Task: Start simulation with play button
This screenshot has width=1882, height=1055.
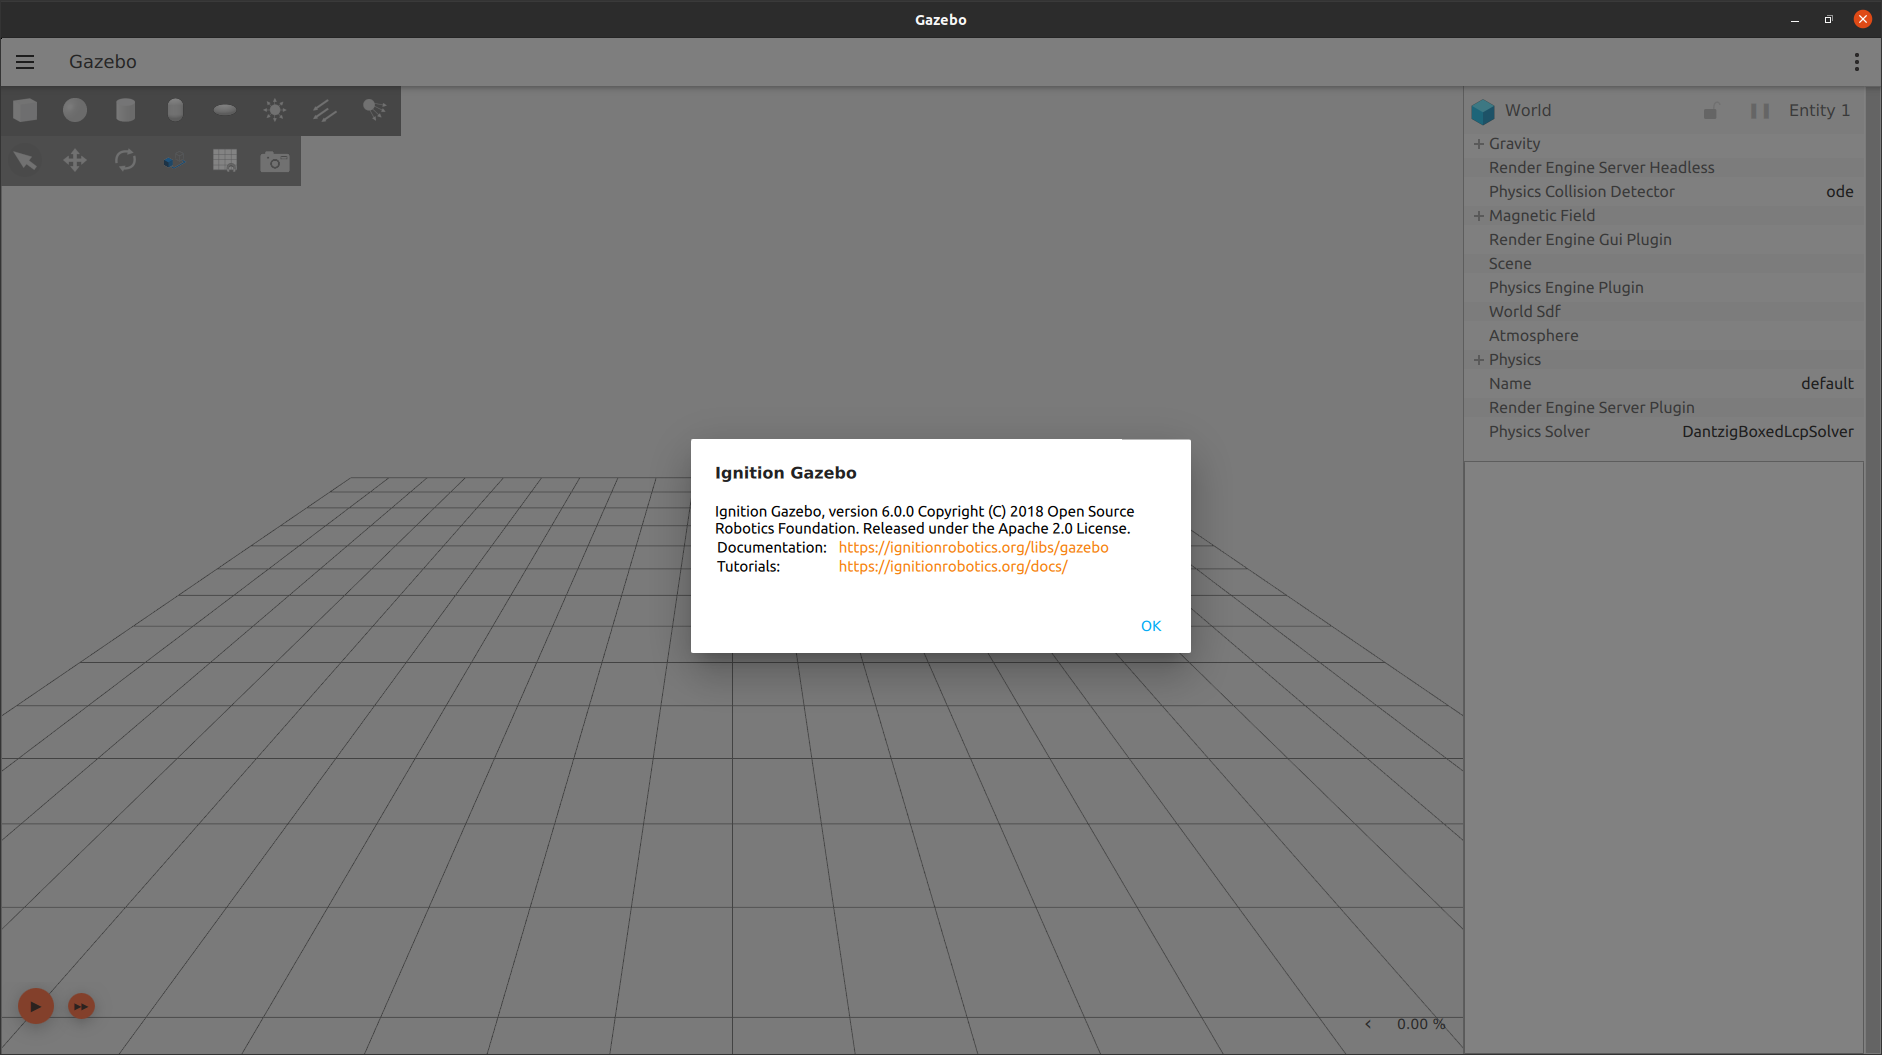Action: 36,1006
